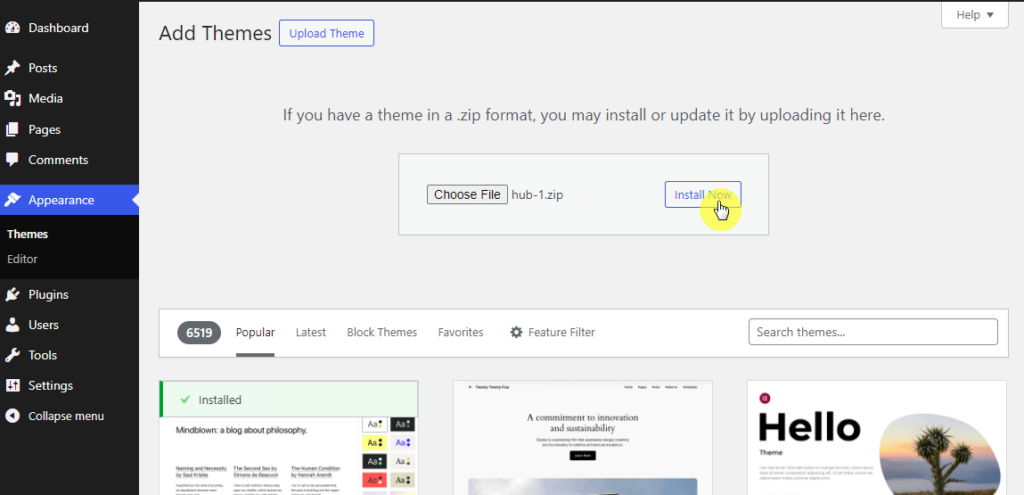Screen dimensions: 1024x495
Task: Switch to the Block Themes tab
Action: pyautogui.click(x=382, y=332)
